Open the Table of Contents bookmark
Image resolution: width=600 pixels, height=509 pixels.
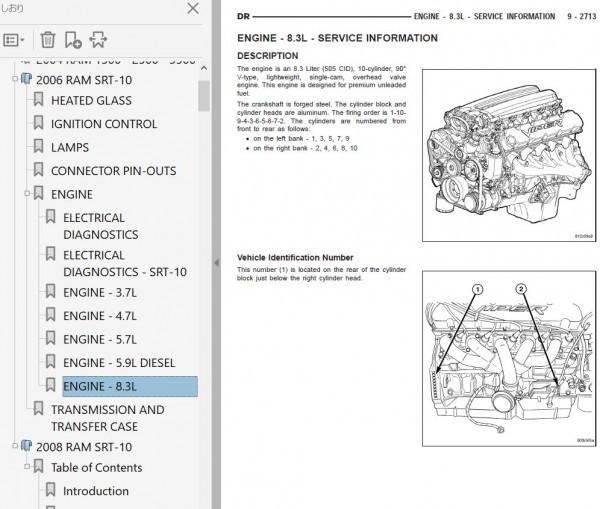pyautogui.click(x=96, y=468)
